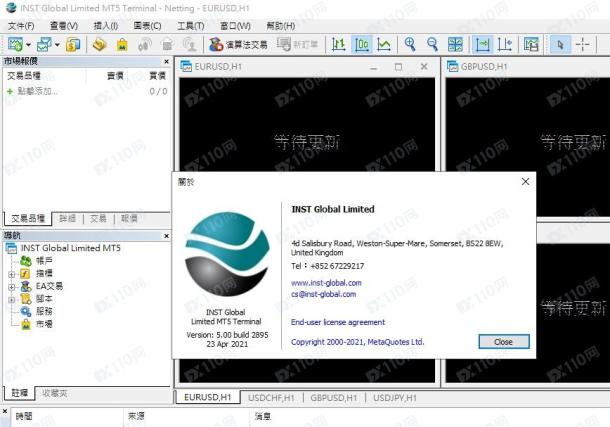Close the 導航 Navigator panel
Viewport: 610px width, 427px height.
[167, 236]
